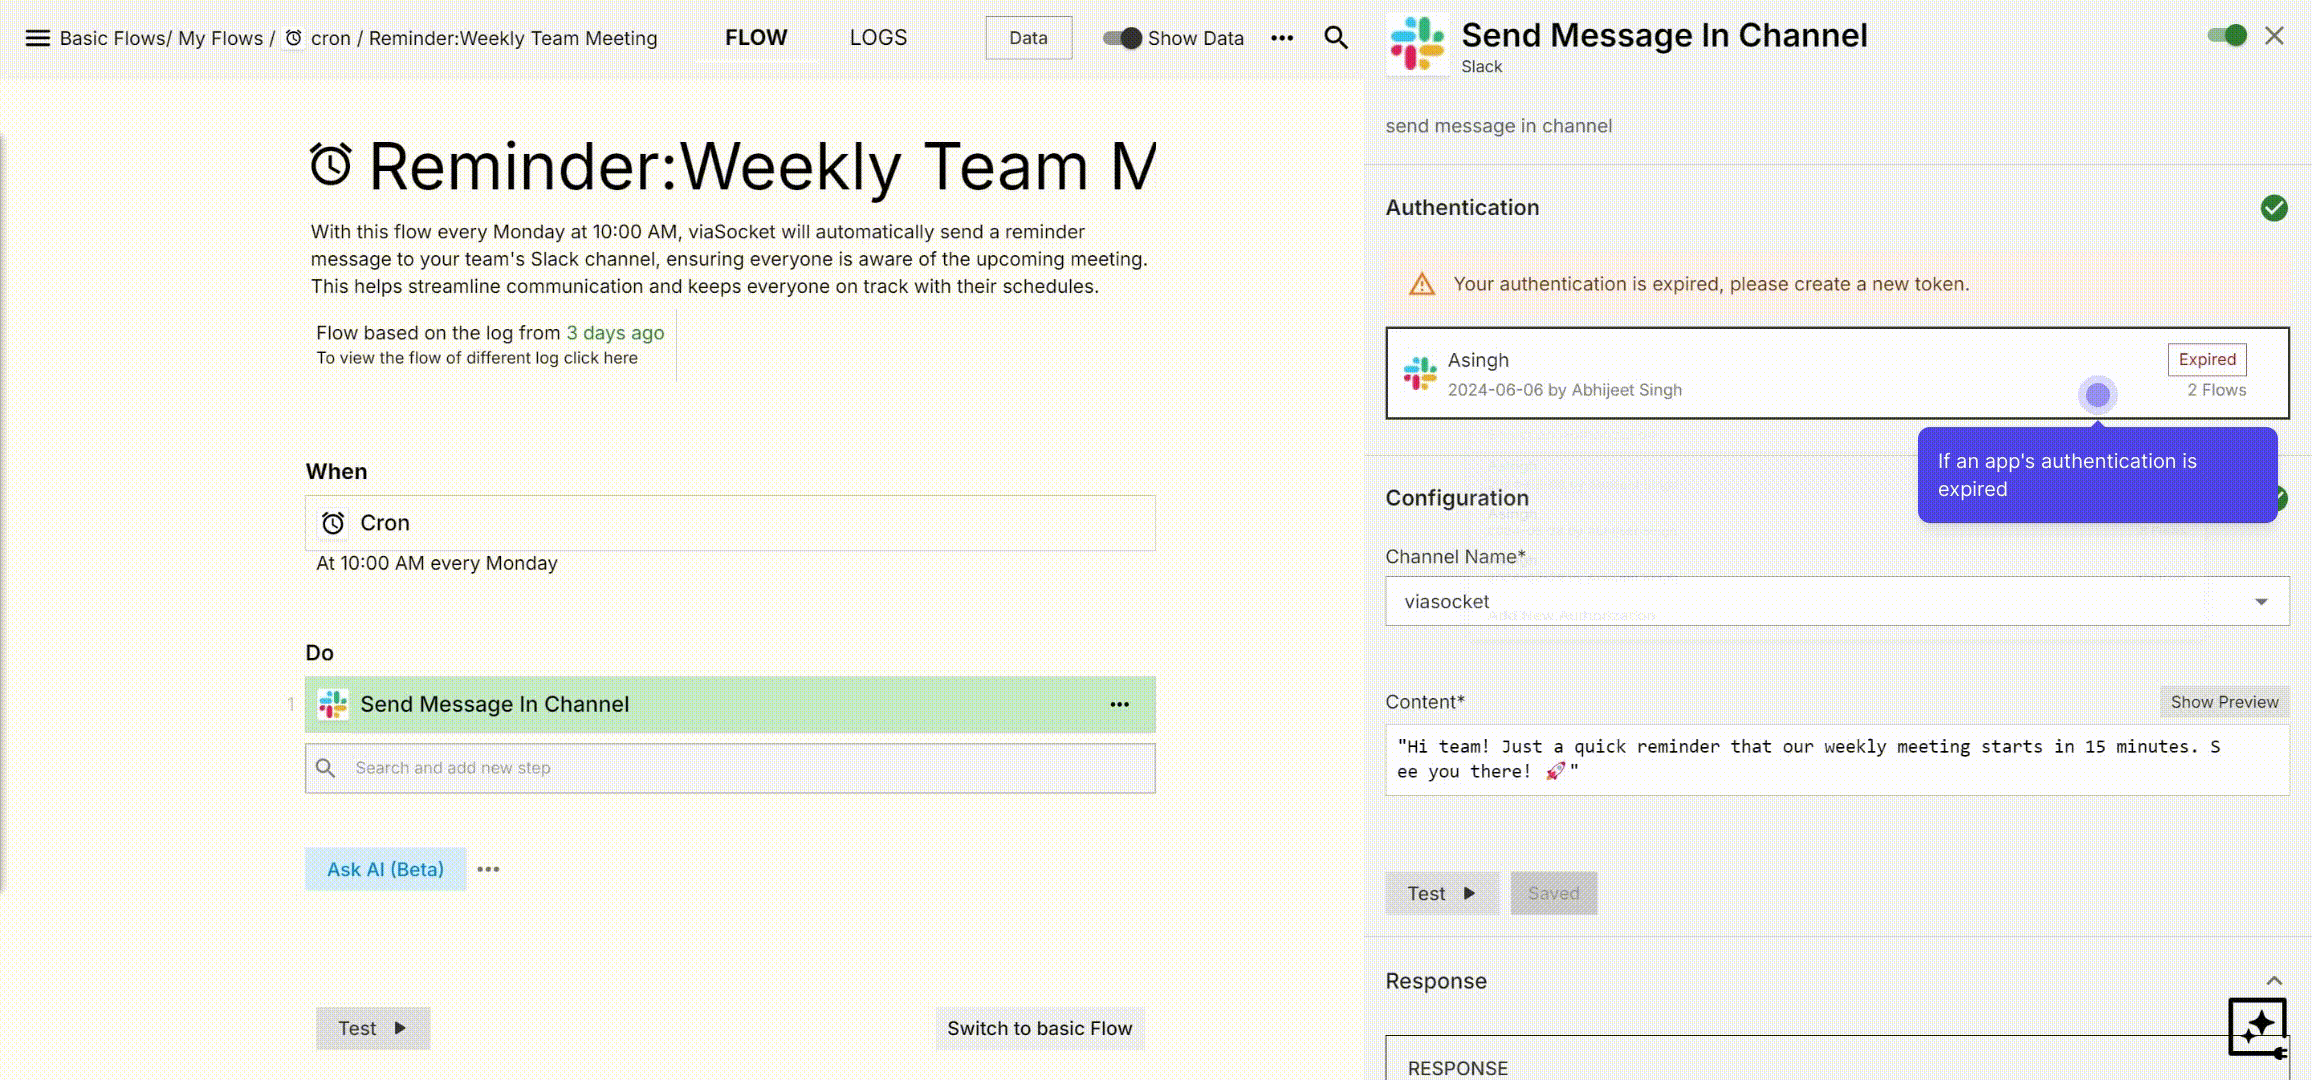Image resolution: width=2312 pixels, height=1080 pixels.
Task: Switch to the FLOW tab
Action: pos(756,38)
